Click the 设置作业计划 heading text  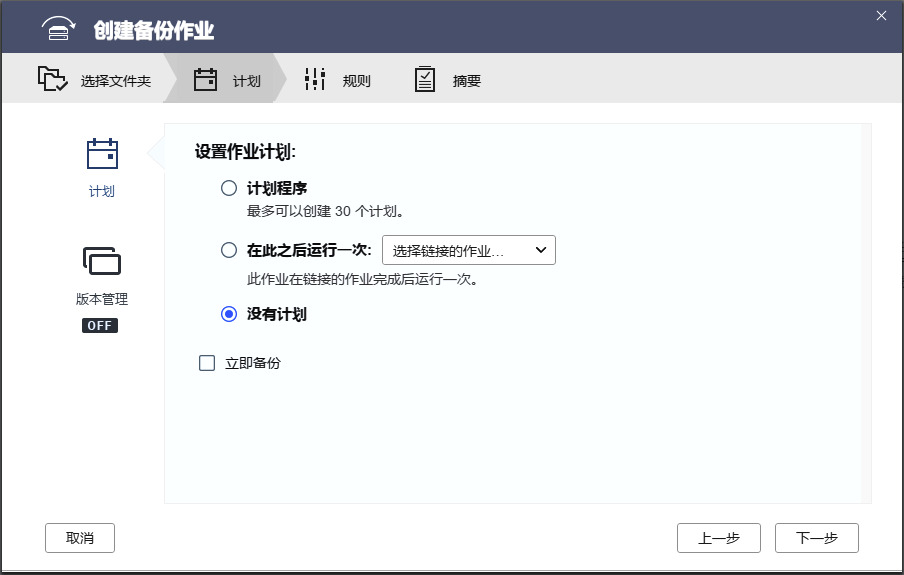(245, 152)
